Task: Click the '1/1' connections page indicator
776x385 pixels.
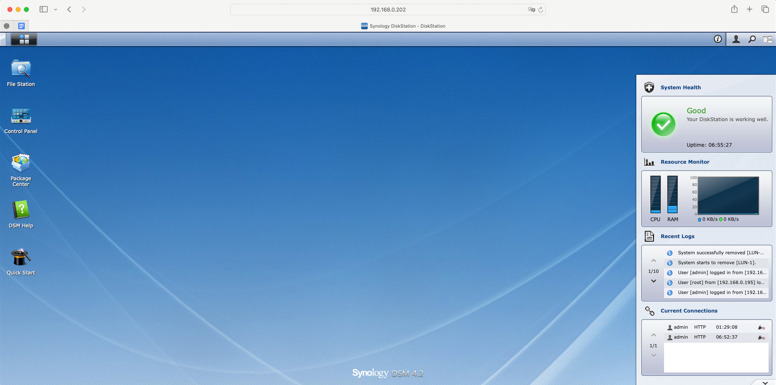Action: pyautogui.click(x=653, y=345)
